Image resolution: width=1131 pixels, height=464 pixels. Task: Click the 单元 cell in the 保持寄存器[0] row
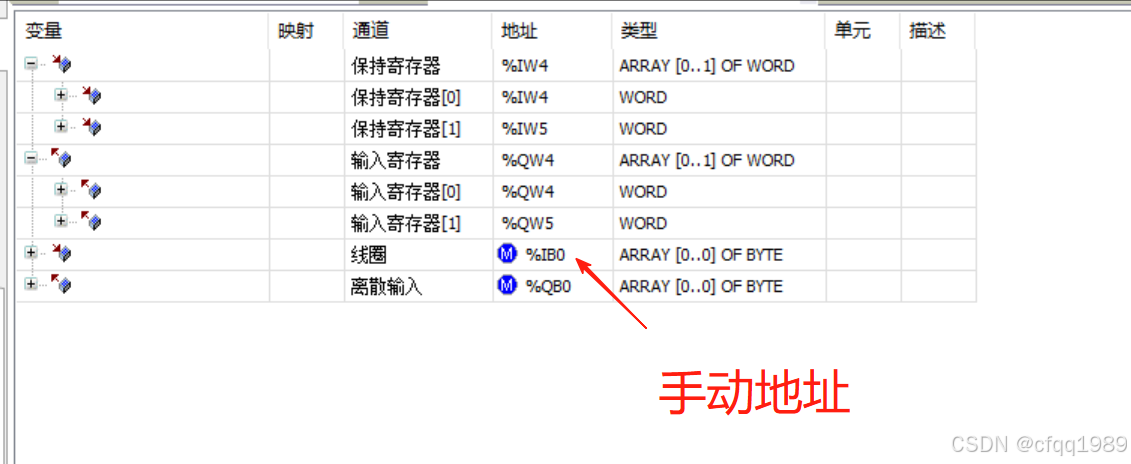pos(863,97)
